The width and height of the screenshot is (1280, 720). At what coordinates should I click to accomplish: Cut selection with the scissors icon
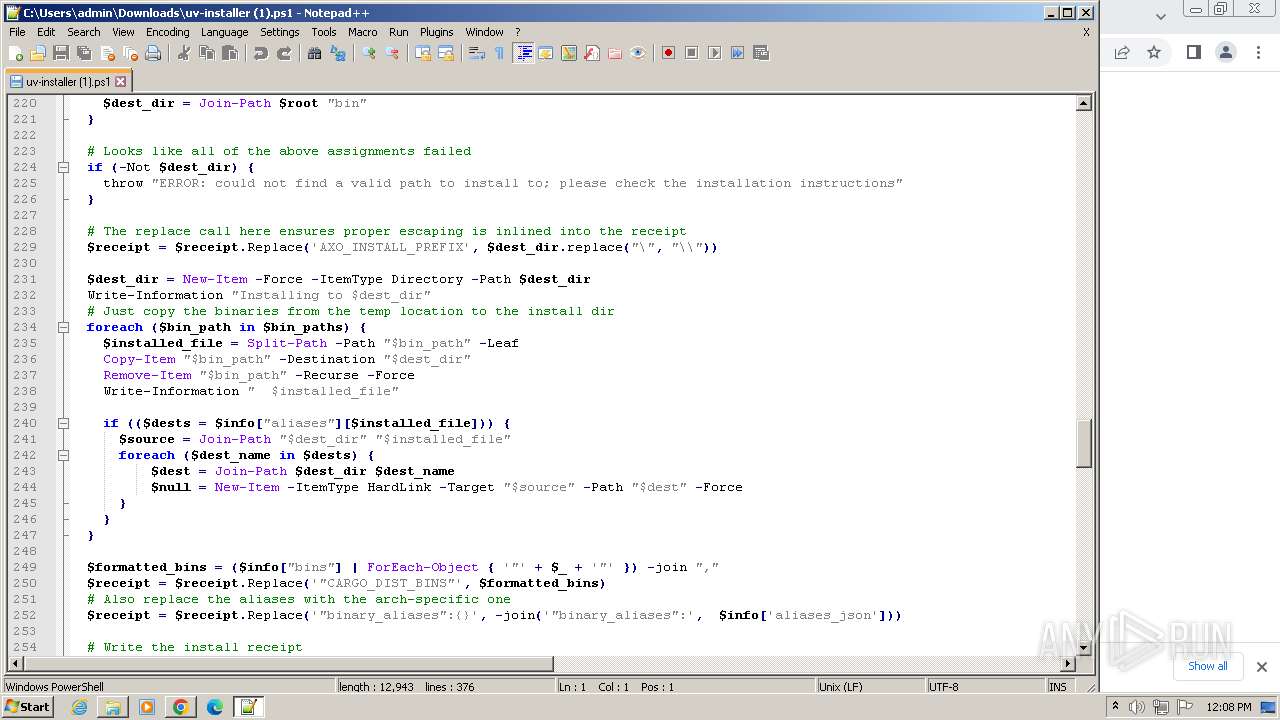click(184, 53)
